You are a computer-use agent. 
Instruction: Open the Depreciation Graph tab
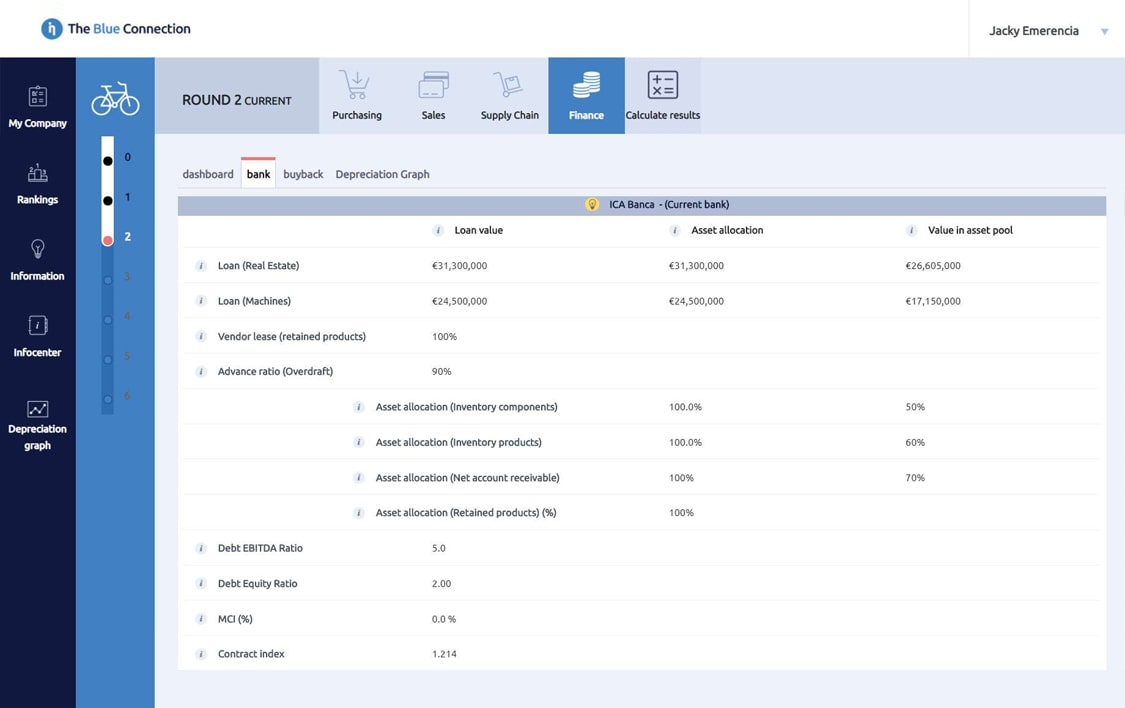382,174
